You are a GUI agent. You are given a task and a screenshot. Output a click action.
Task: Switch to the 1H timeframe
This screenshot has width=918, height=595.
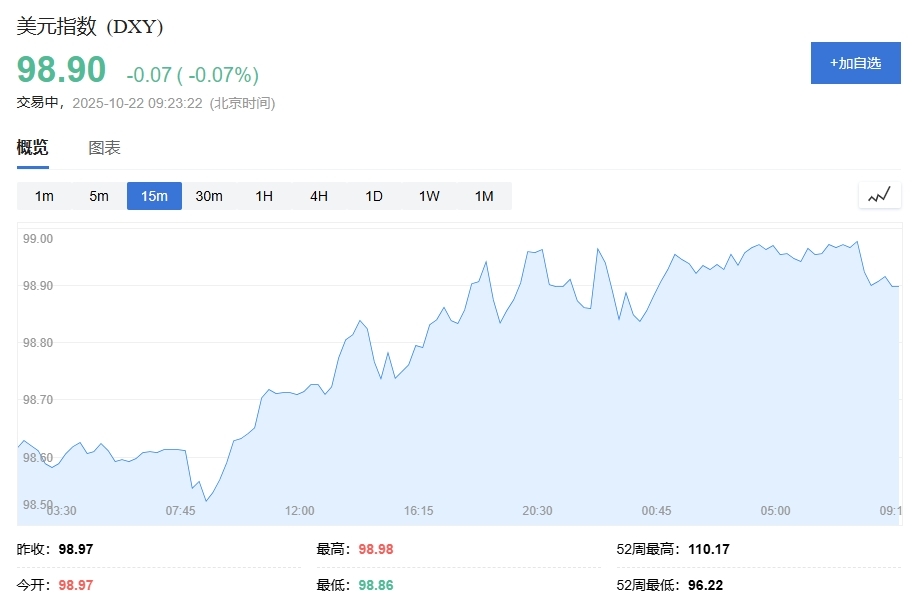(264, 196)
